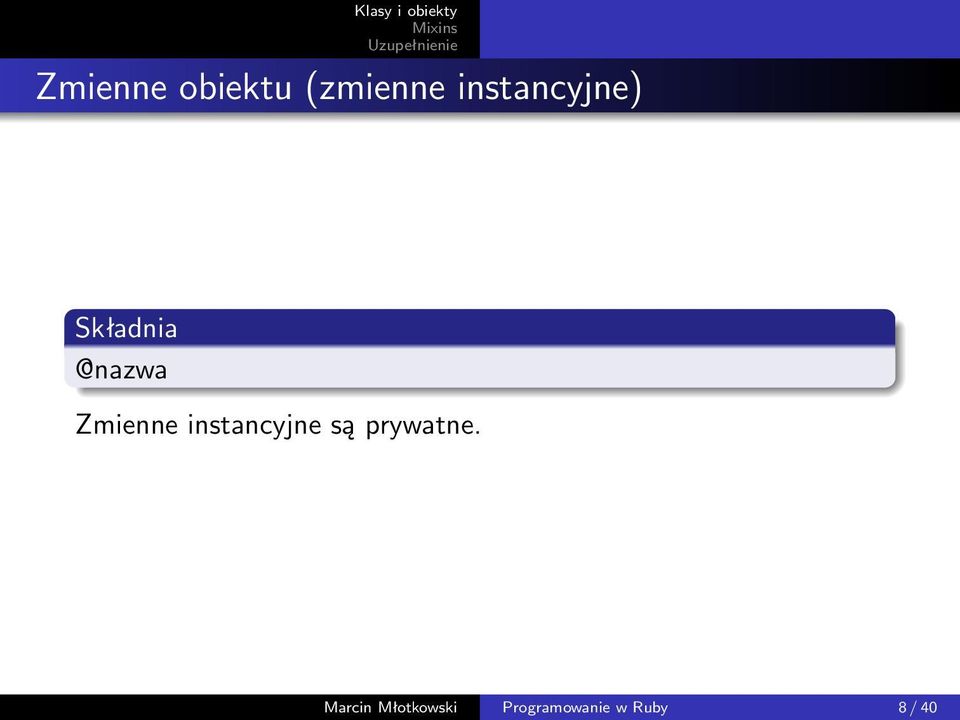This screenshot has height=720, width=960.
Task: Click the page counter '8 / 40'
Action: point(917,707)
